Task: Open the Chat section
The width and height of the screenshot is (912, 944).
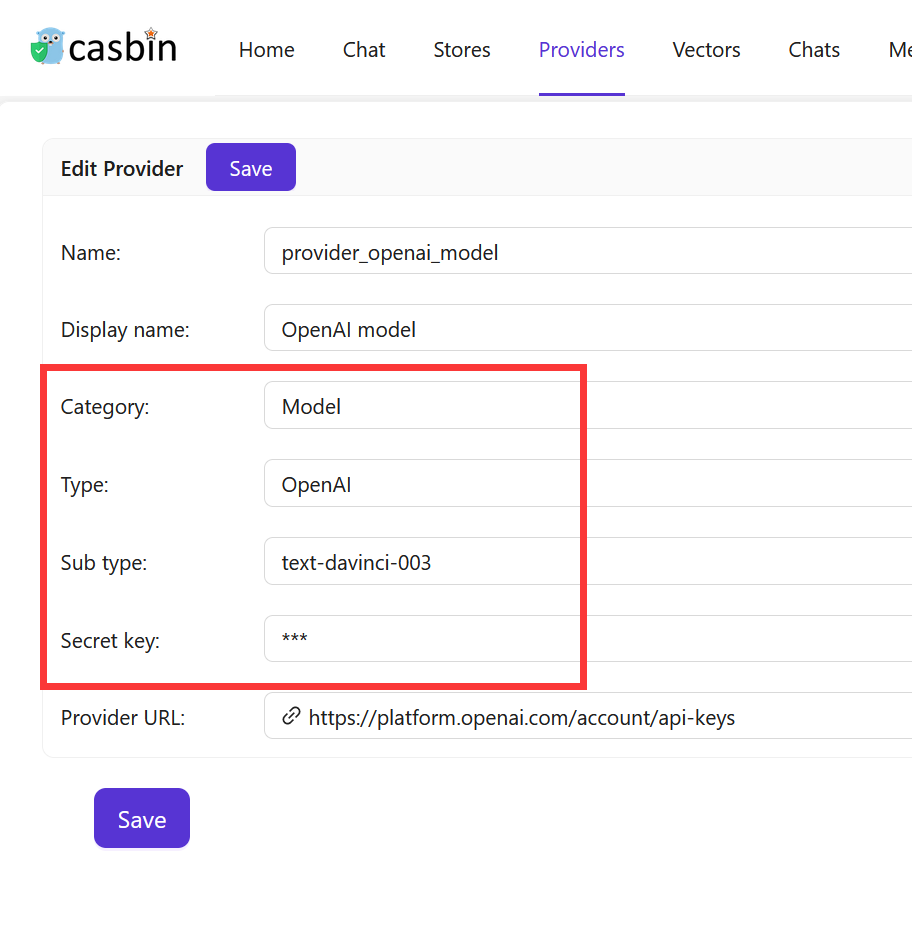Action: 363,49
